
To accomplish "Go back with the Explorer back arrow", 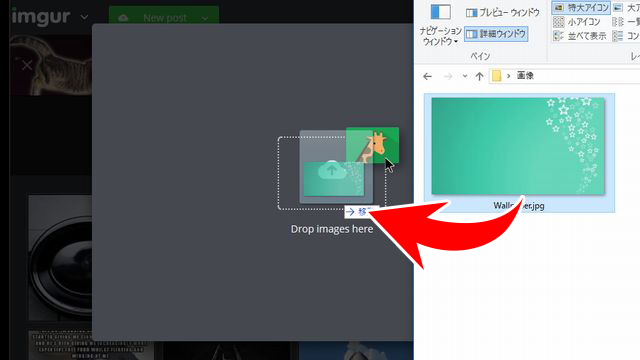I will point(427,76).
